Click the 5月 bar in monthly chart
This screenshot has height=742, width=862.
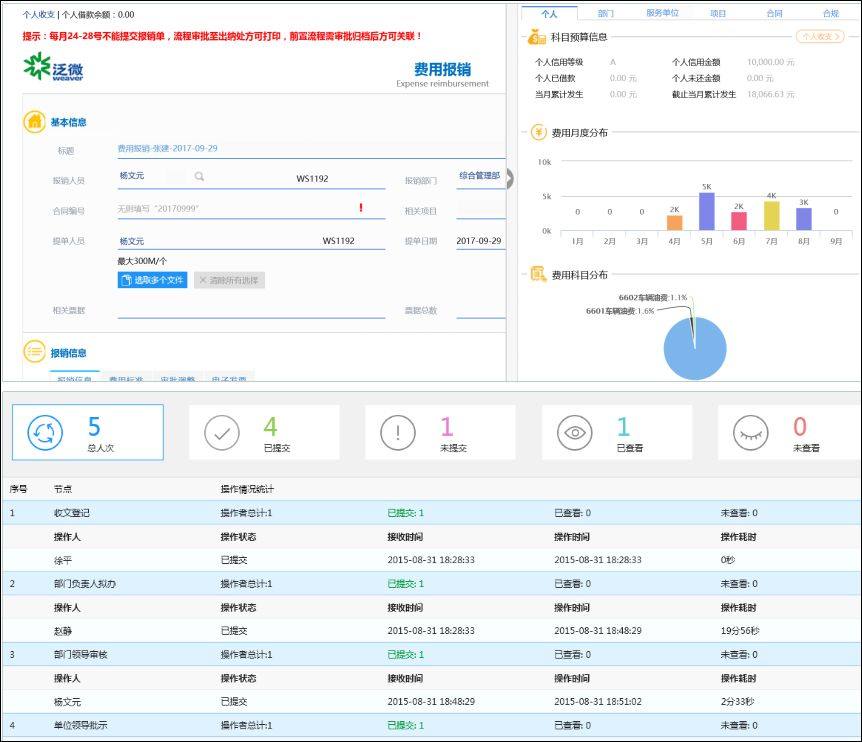pos(706,211)
